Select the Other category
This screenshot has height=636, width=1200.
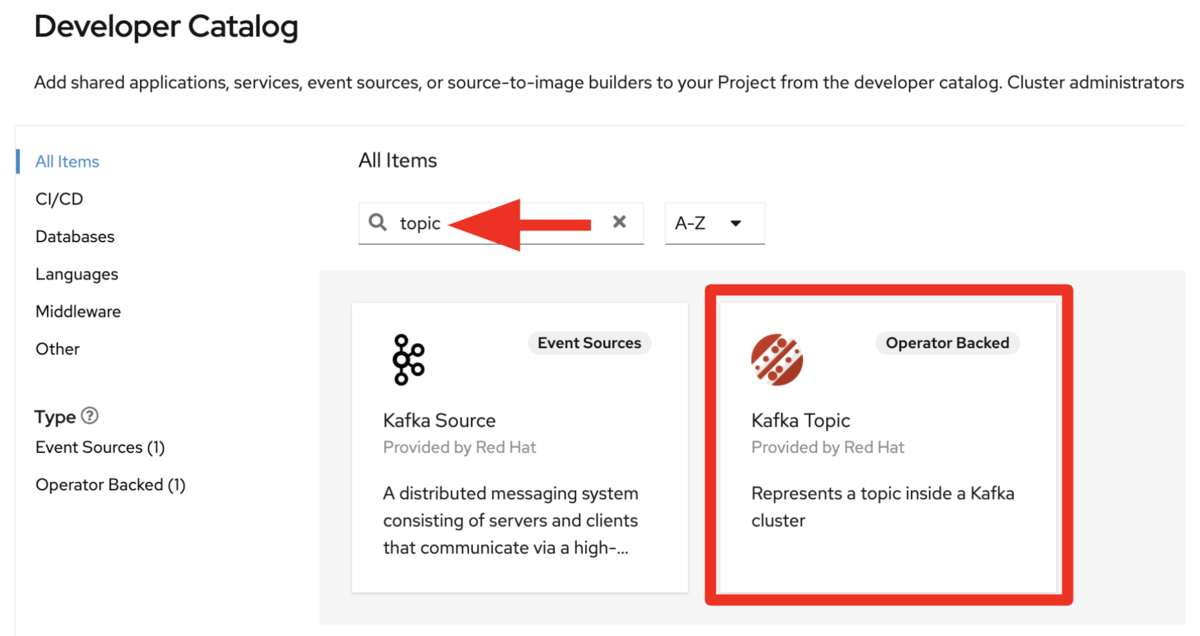[57, 349]
